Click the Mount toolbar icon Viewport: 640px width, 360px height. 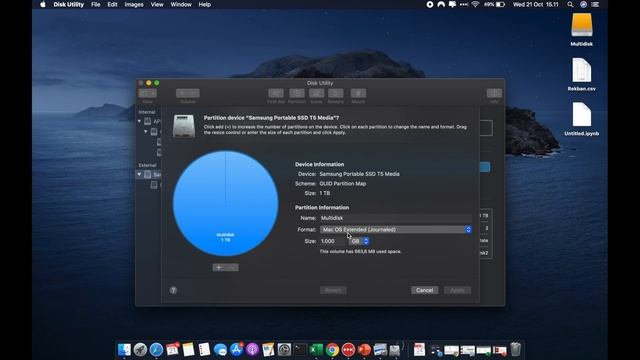pos(358,93)
